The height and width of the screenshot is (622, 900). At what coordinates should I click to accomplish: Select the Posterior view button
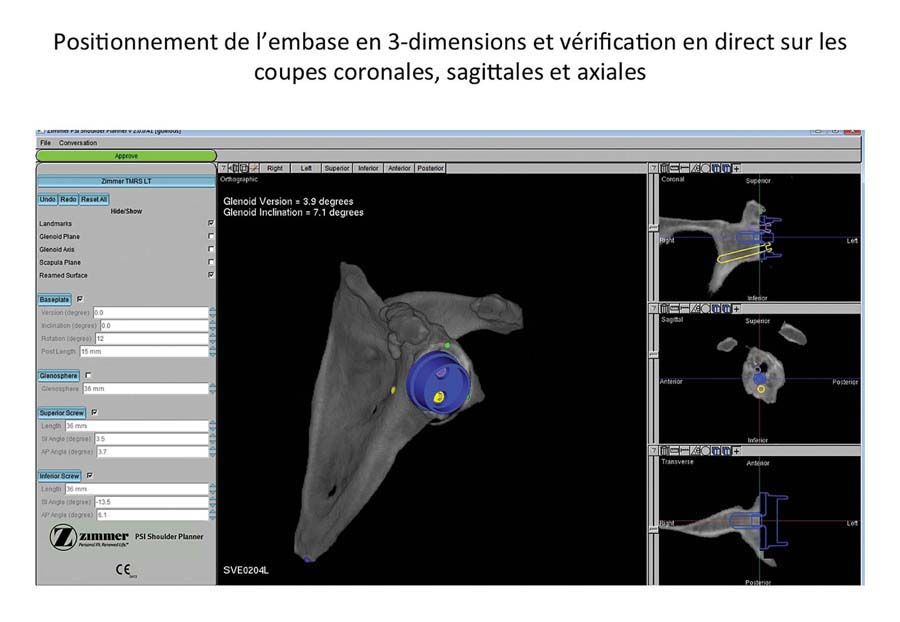pyautogui.click(x=430, y=168)
